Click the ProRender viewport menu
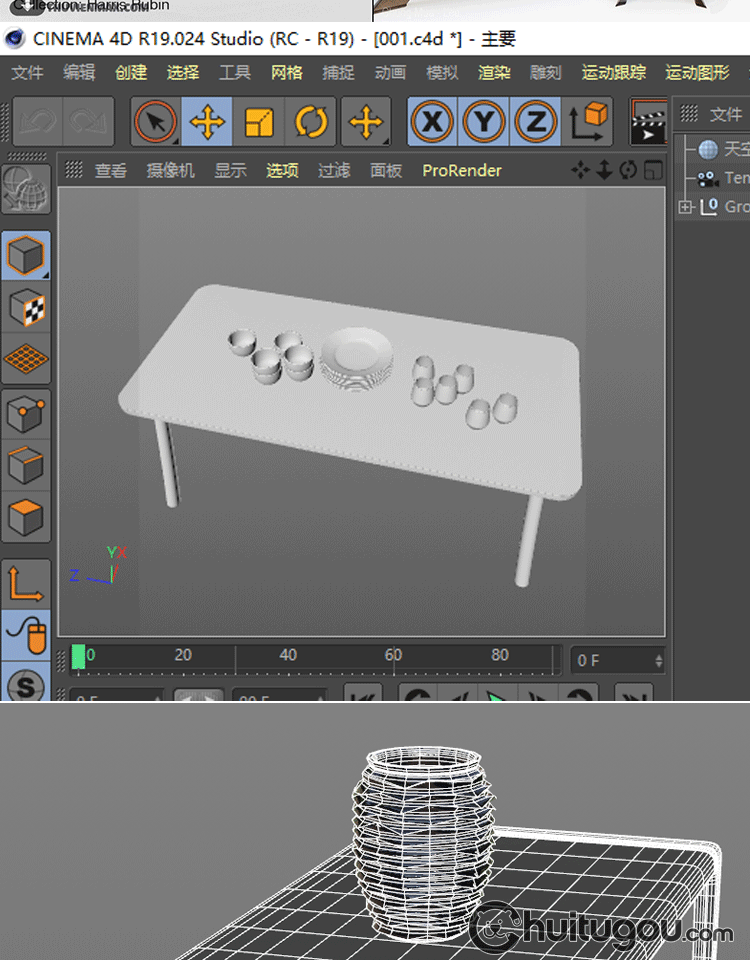750x960 pixels. click(462, 171)
